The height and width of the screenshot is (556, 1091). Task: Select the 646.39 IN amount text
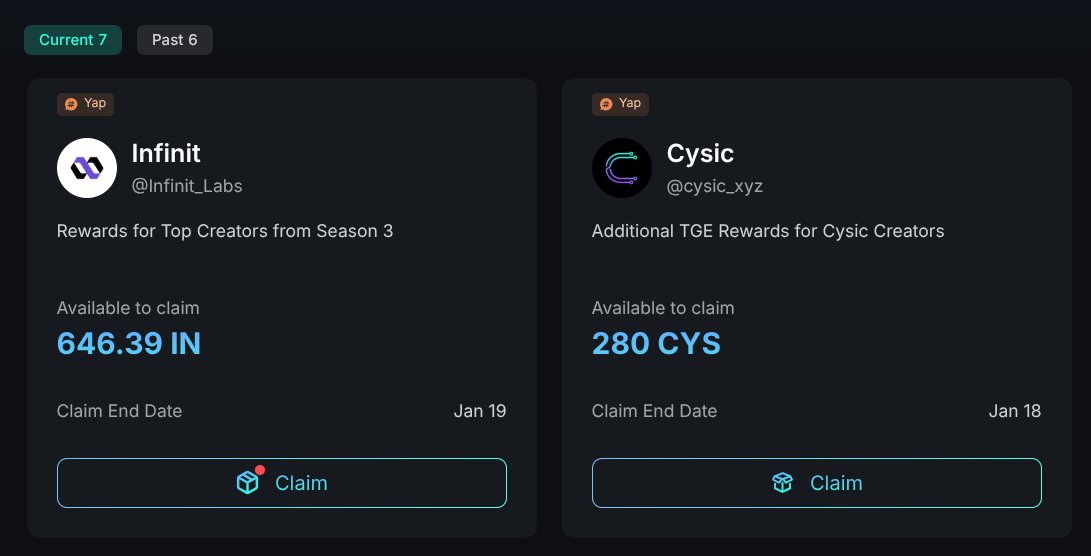point(129,344)
